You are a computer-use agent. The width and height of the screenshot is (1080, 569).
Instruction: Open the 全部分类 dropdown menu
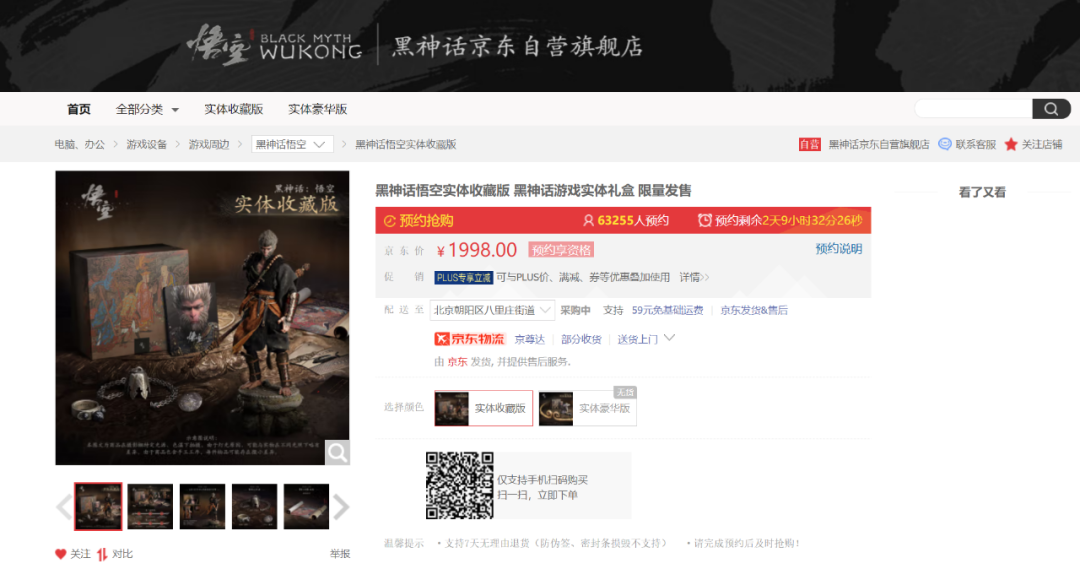[147, 110]
